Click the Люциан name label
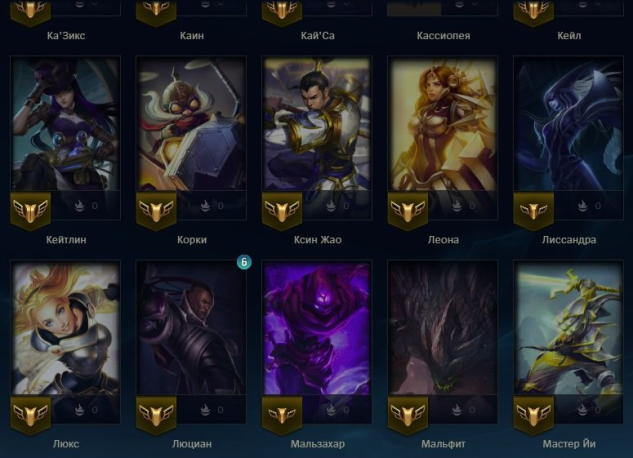 (x=192, y=444)
